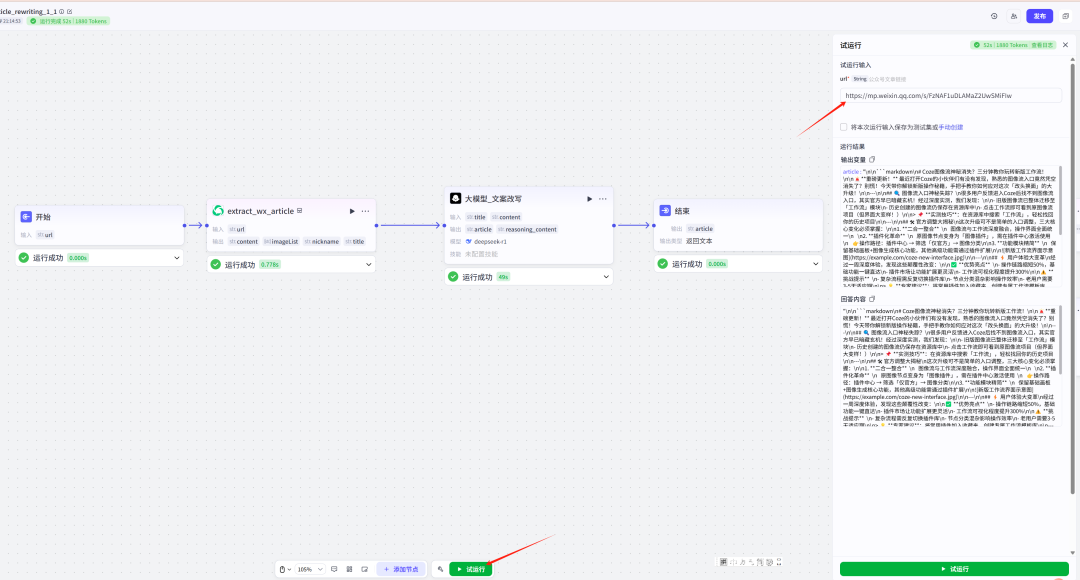Image resolution: width=1080 pixels, height=580 pixels.
Task: Copy the 回答内容 with its copy icon
Action: click(872, 299)
